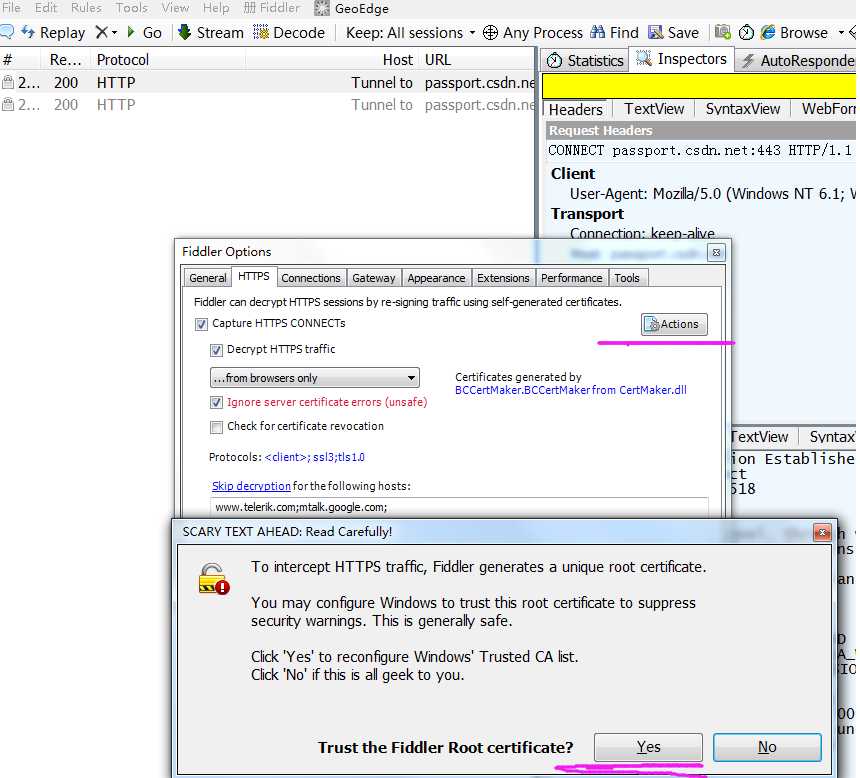The width and height of the screenshot is (860, 778).
Task: Switch to Connections tab in Fiddler Options
Action: click(x=310, y=278)
